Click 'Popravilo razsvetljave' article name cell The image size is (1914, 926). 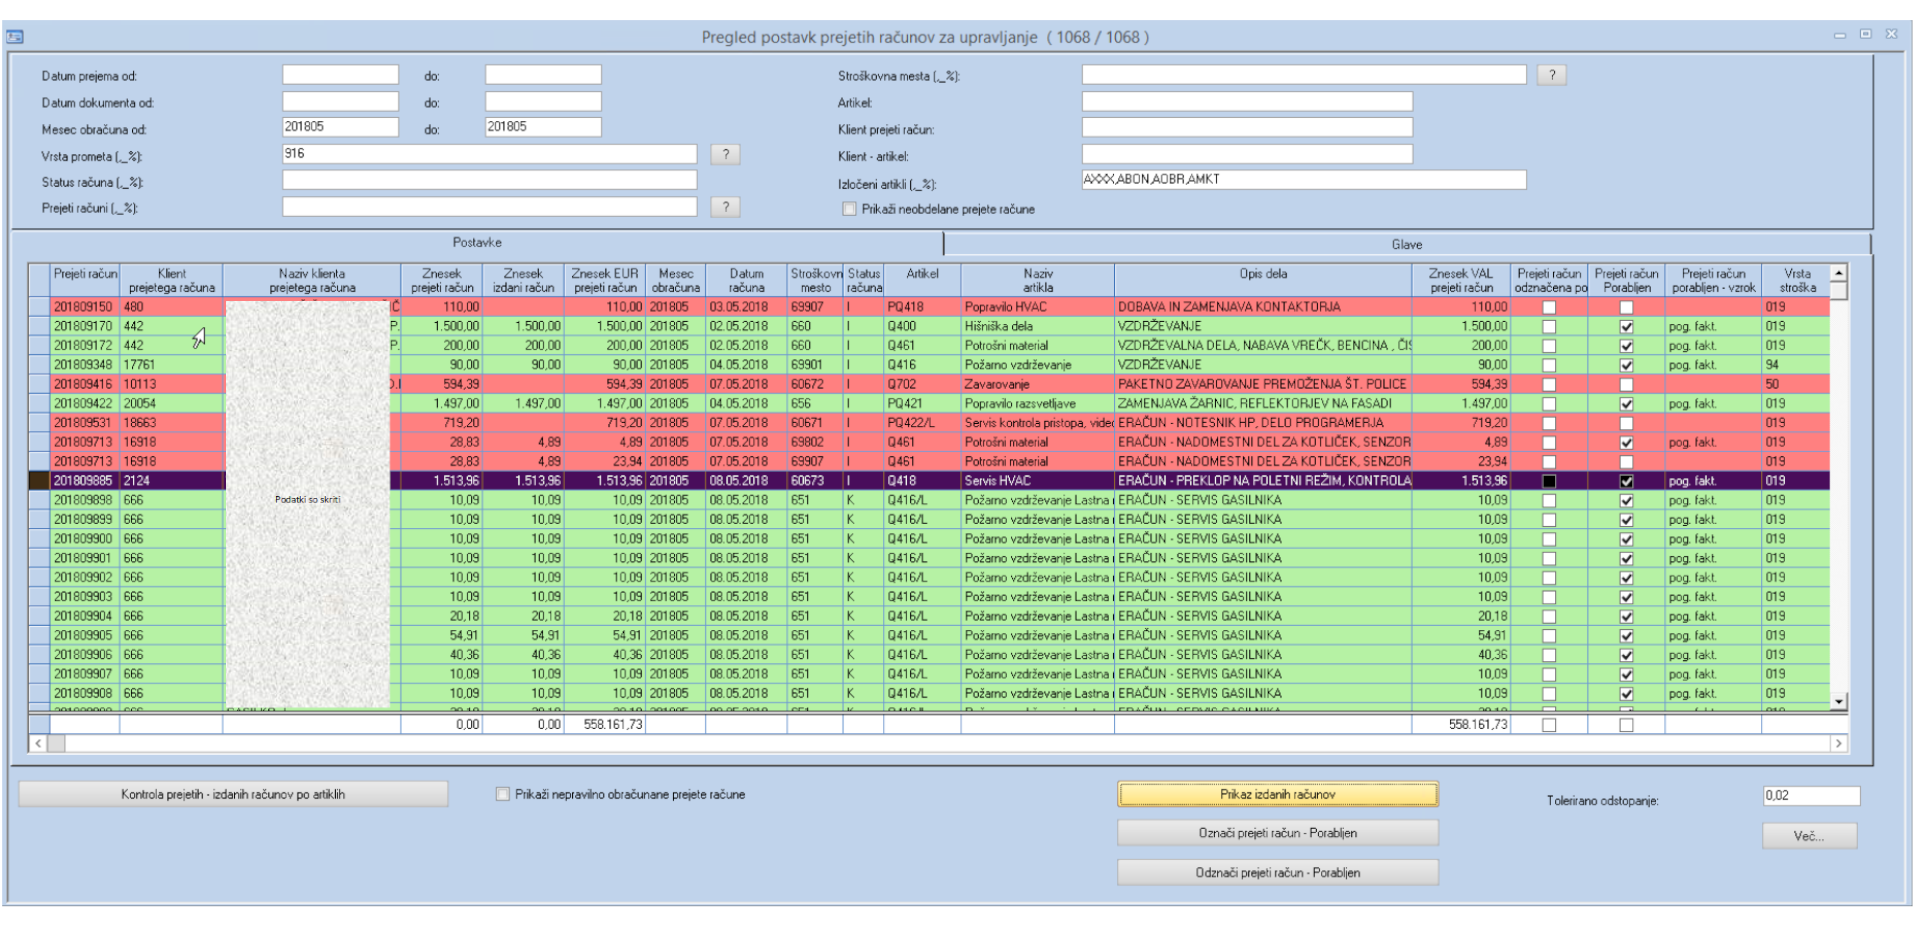click(1038, 404)
